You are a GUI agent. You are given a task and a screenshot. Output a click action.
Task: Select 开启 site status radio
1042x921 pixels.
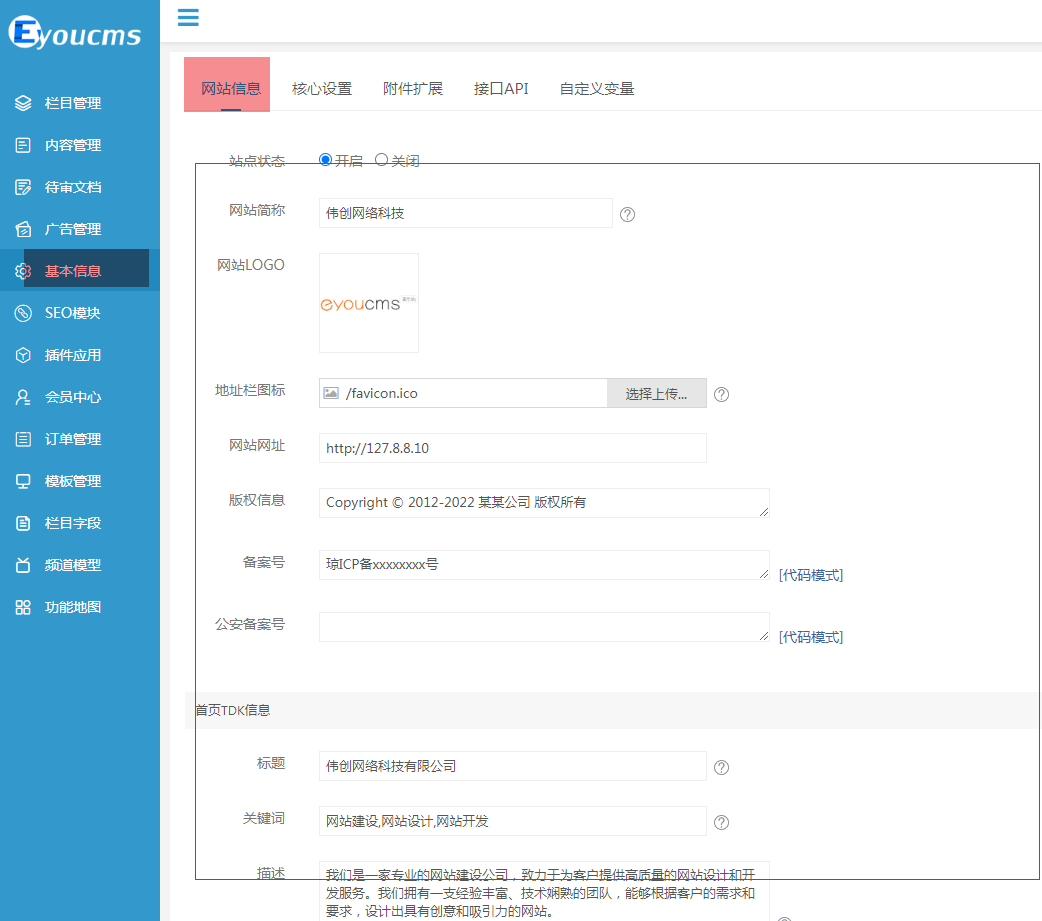pyautogui.click(x=326, y=159)
